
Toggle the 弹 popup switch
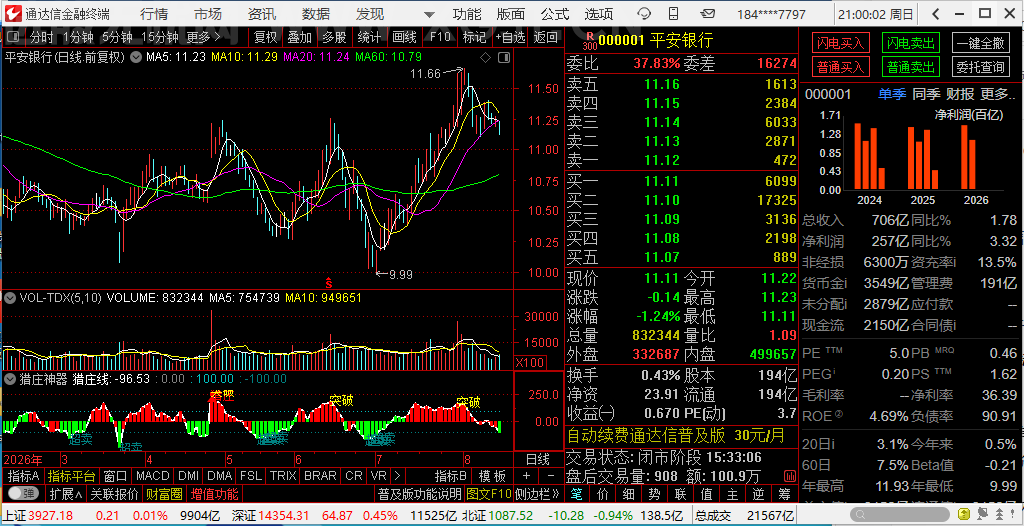coord(24,493)
